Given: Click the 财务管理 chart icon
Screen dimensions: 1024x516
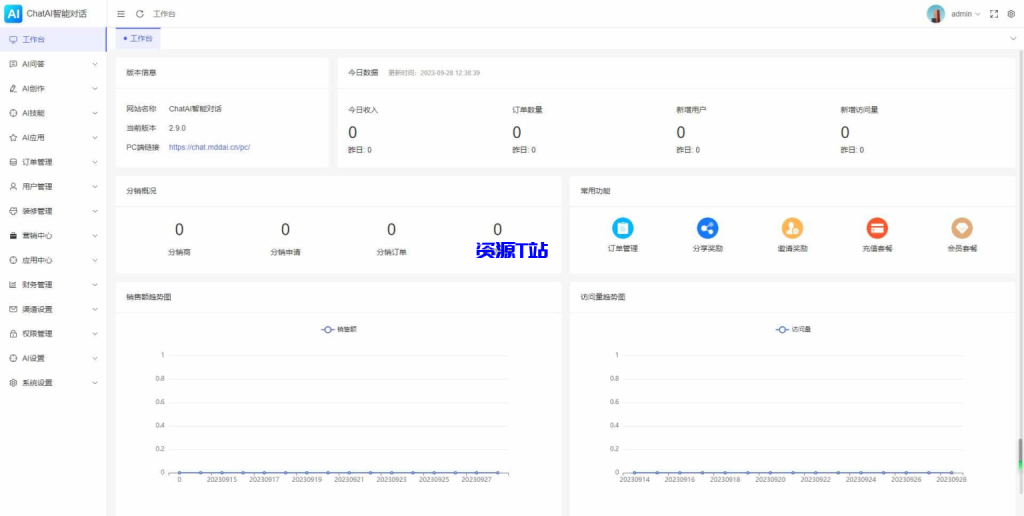Looking at the screenshot, I should [13, 285].
